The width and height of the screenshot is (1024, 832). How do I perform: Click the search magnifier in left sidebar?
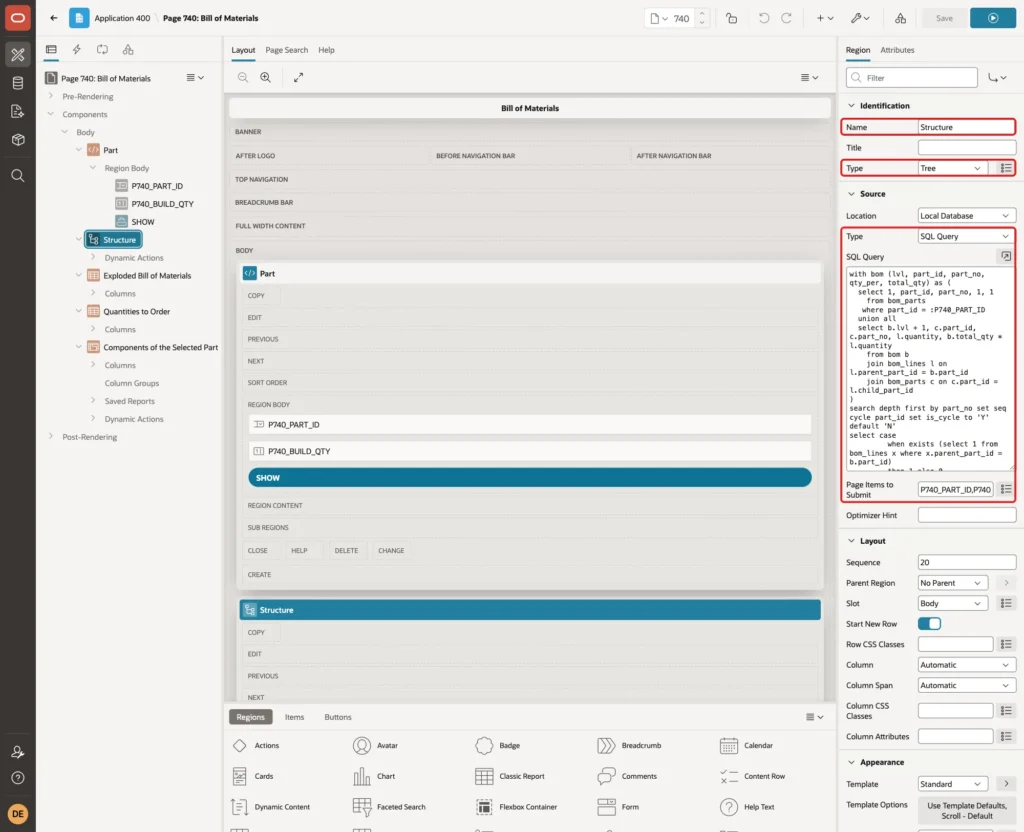pos(18,176)
